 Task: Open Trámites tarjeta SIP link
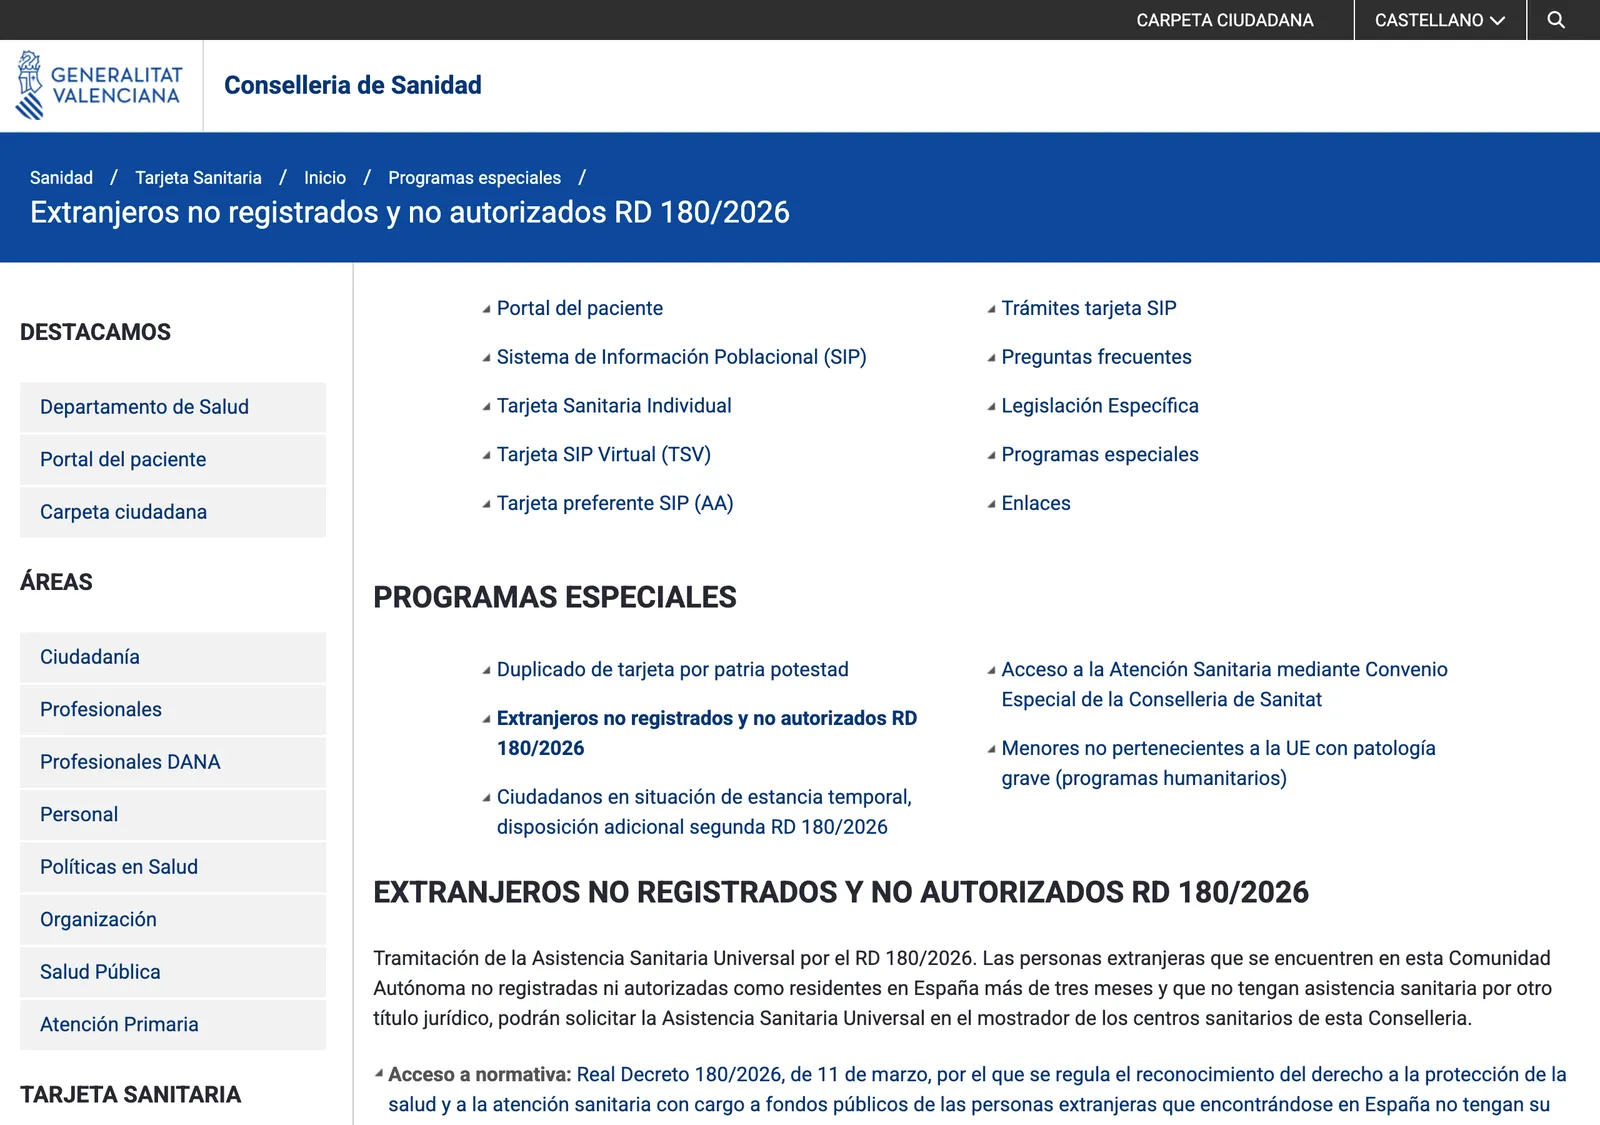(1089, 308)
